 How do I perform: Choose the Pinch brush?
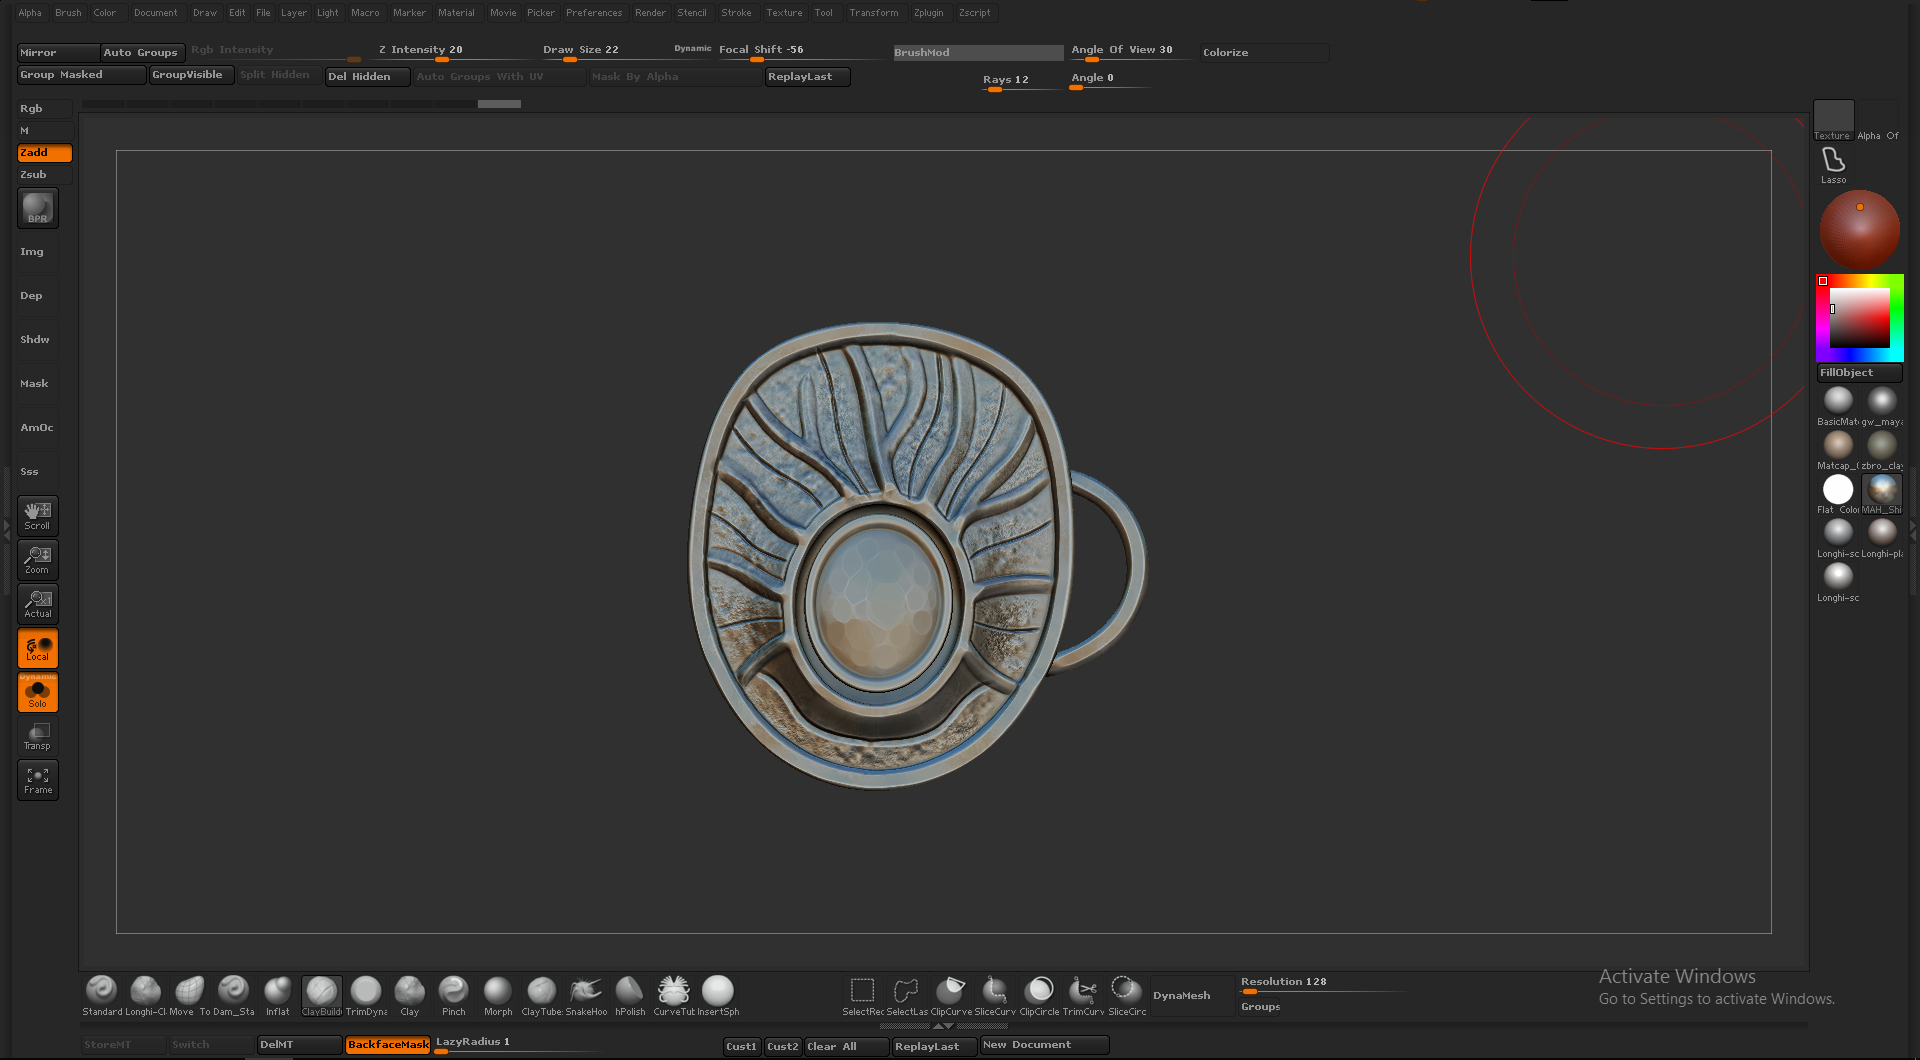click(453, 995)
